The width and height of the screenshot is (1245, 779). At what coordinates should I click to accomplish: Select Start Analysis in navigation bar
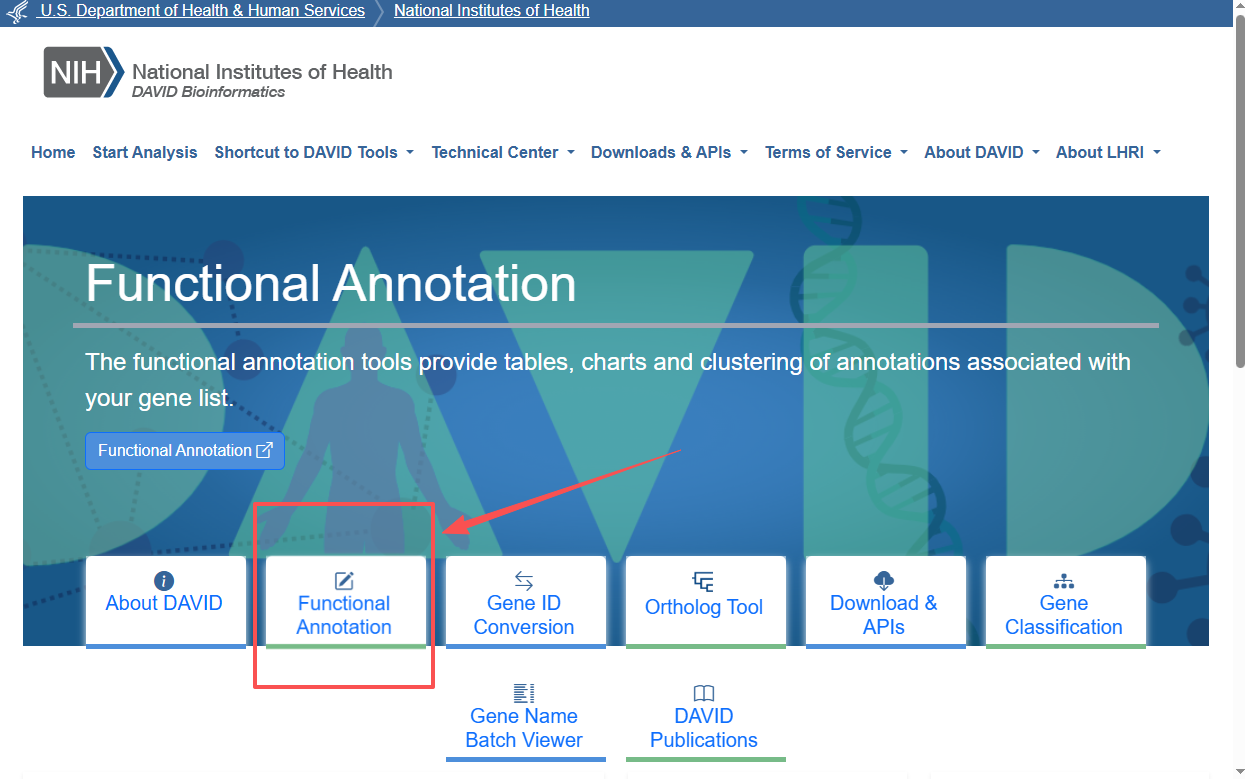click(x=145, y=153)
